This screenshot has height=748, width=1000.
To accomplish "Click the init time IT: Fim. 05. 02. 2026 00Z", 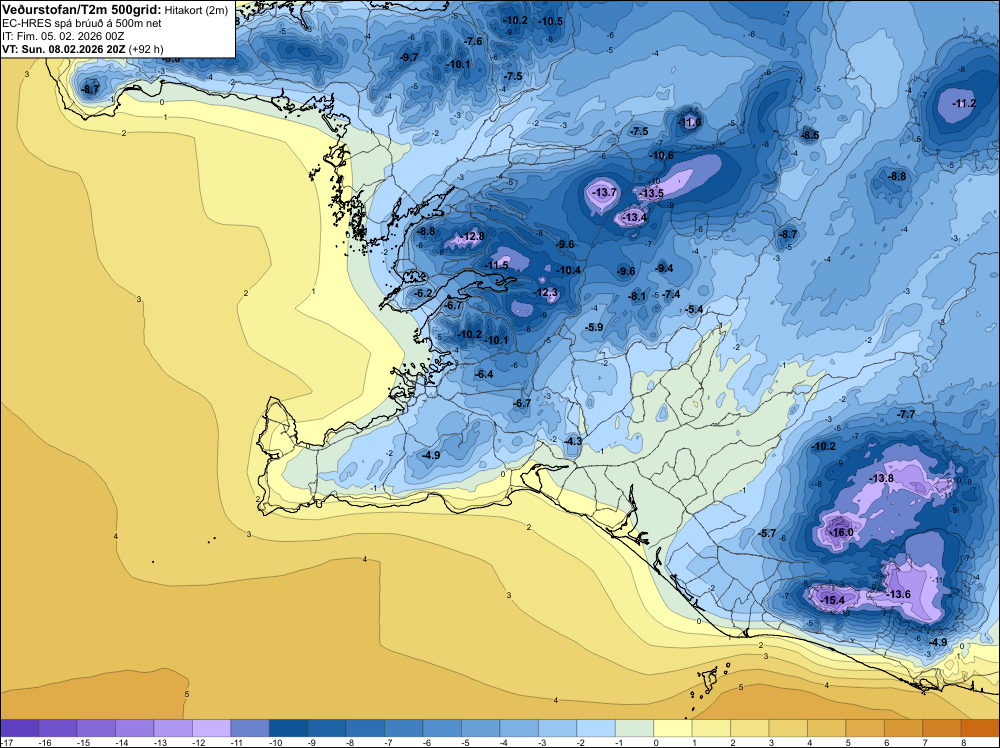I will 62,36.
